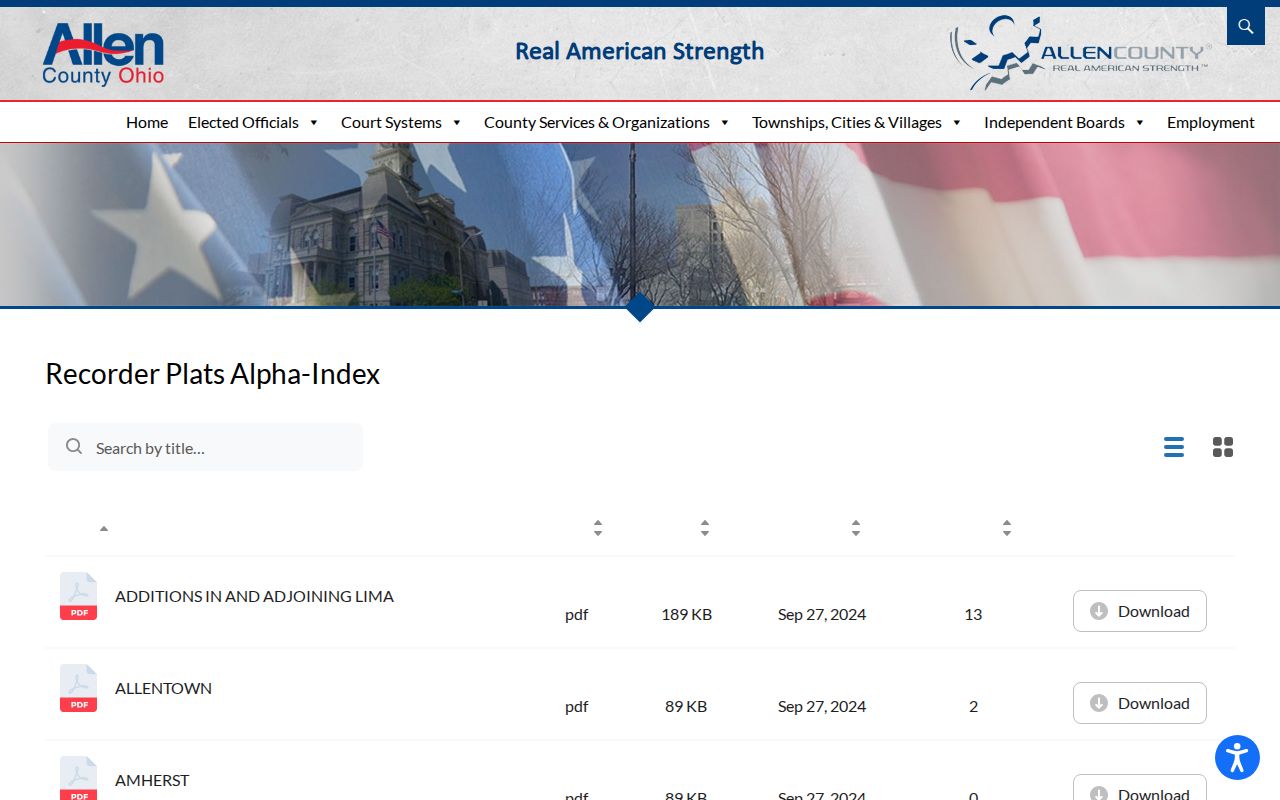
Task: Download ADDITIONS IN AND ADJOINING LIMA
Action: click(x=1140, y=611)
